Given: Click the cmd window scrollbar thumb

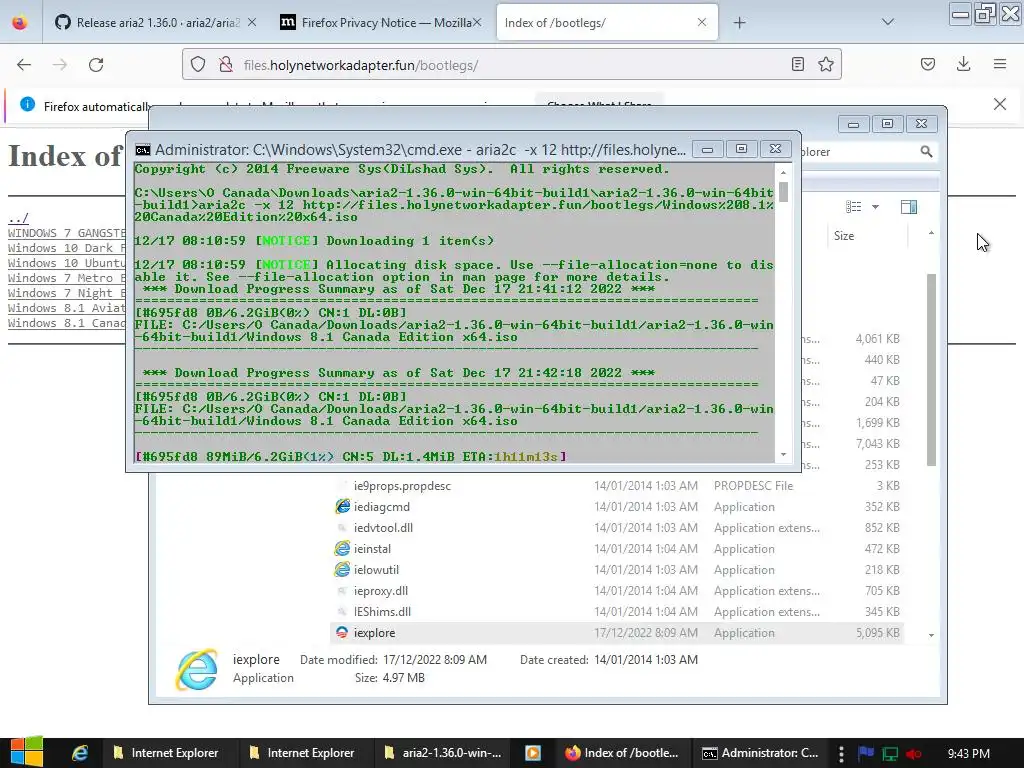Looking at the screenshot, I should point(783,192).
